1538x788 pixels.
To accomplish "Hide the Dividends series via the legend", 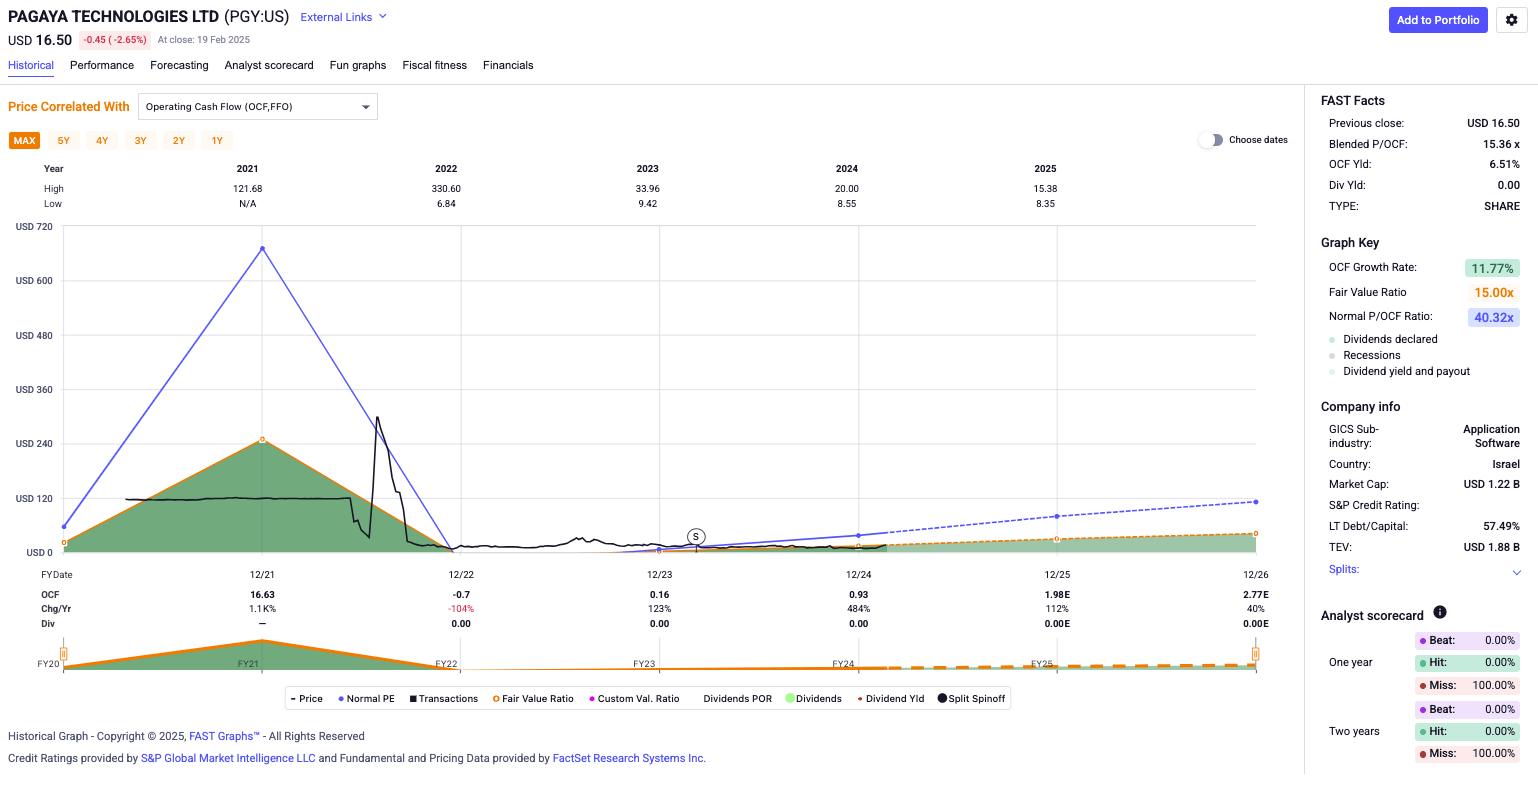I will point(812,698).
